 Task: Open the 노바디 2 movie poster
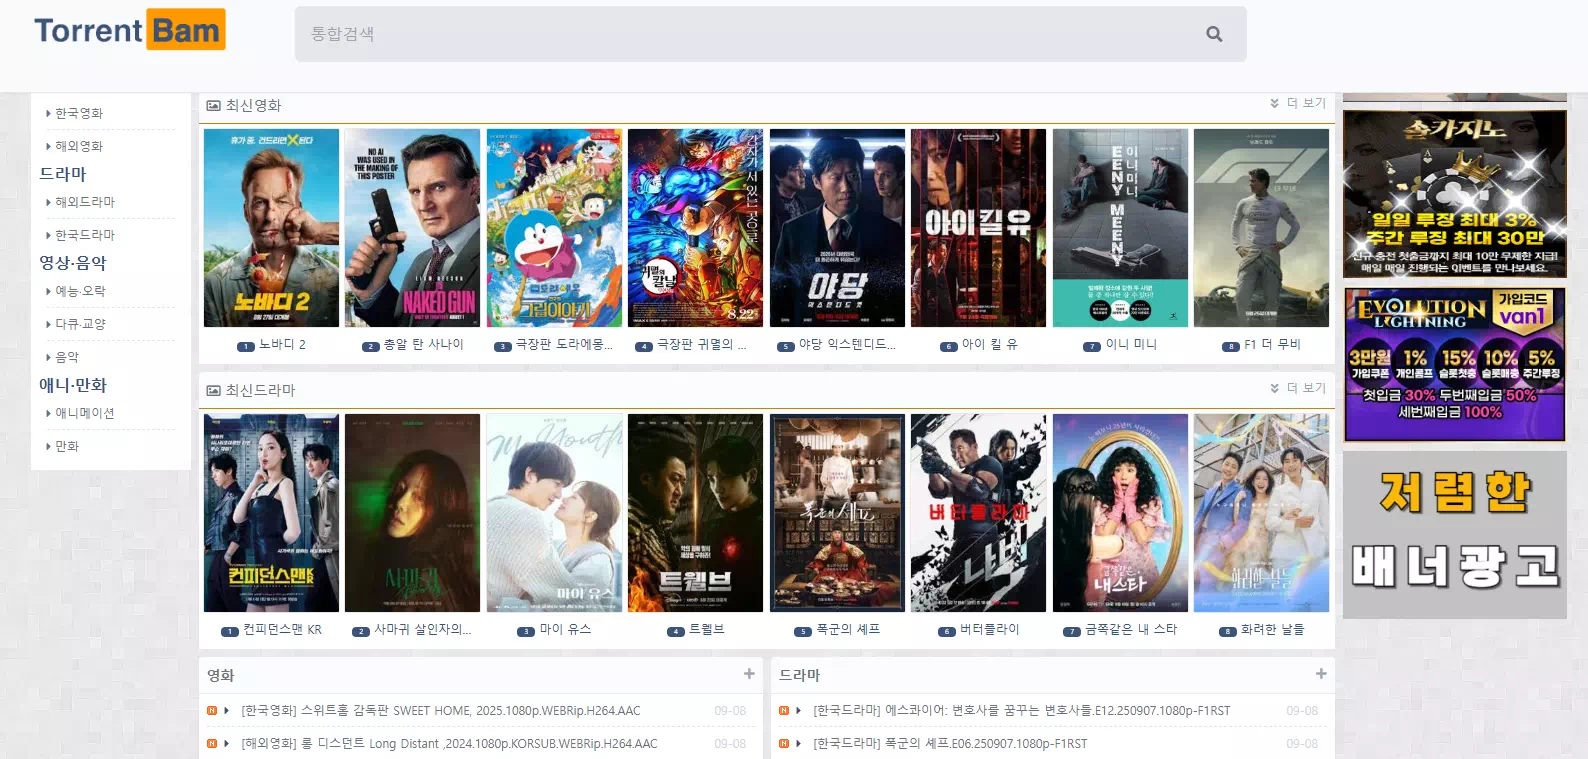click(x=271, y=228)
